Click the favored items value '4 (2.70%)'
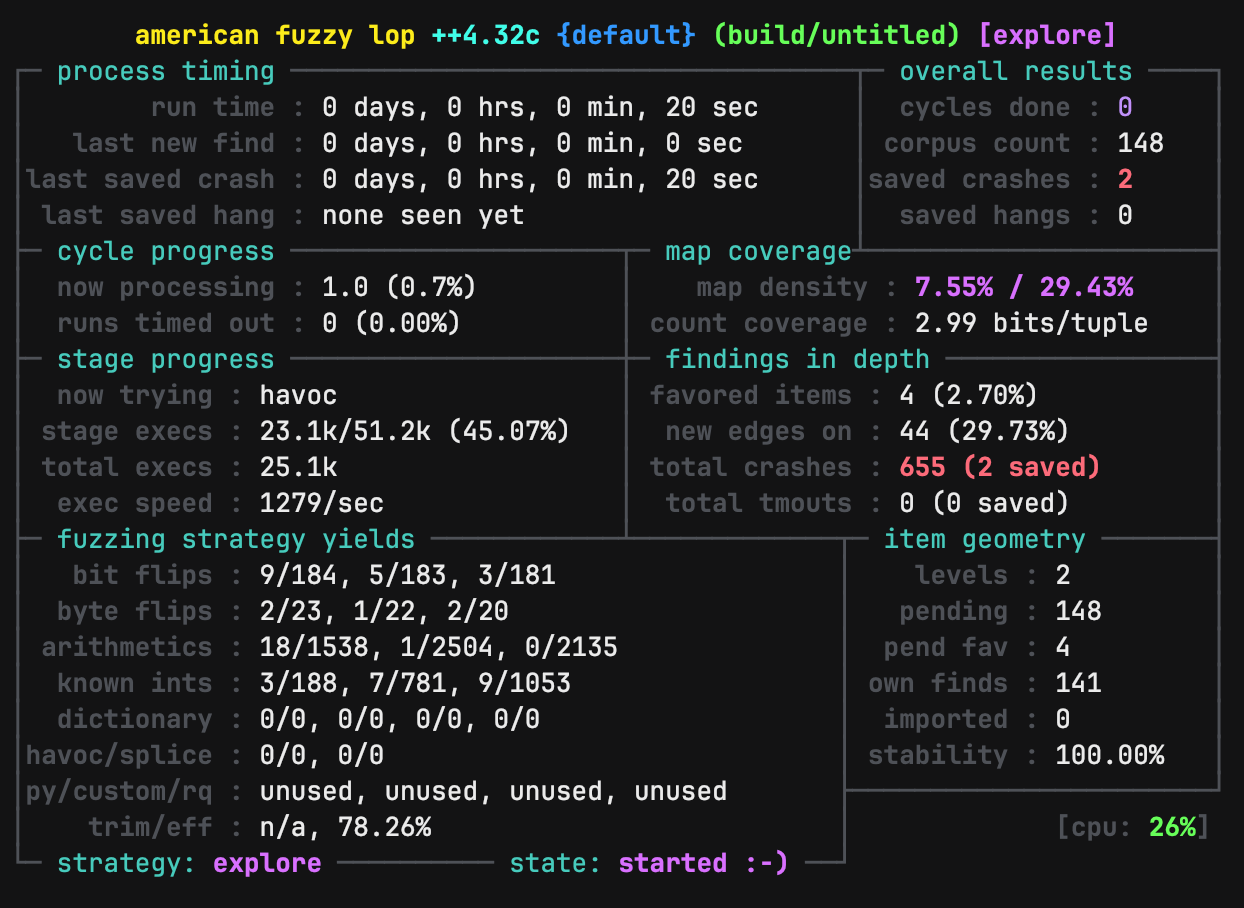This screenshot has height=908, width=1244. click(x=968, y=396)
